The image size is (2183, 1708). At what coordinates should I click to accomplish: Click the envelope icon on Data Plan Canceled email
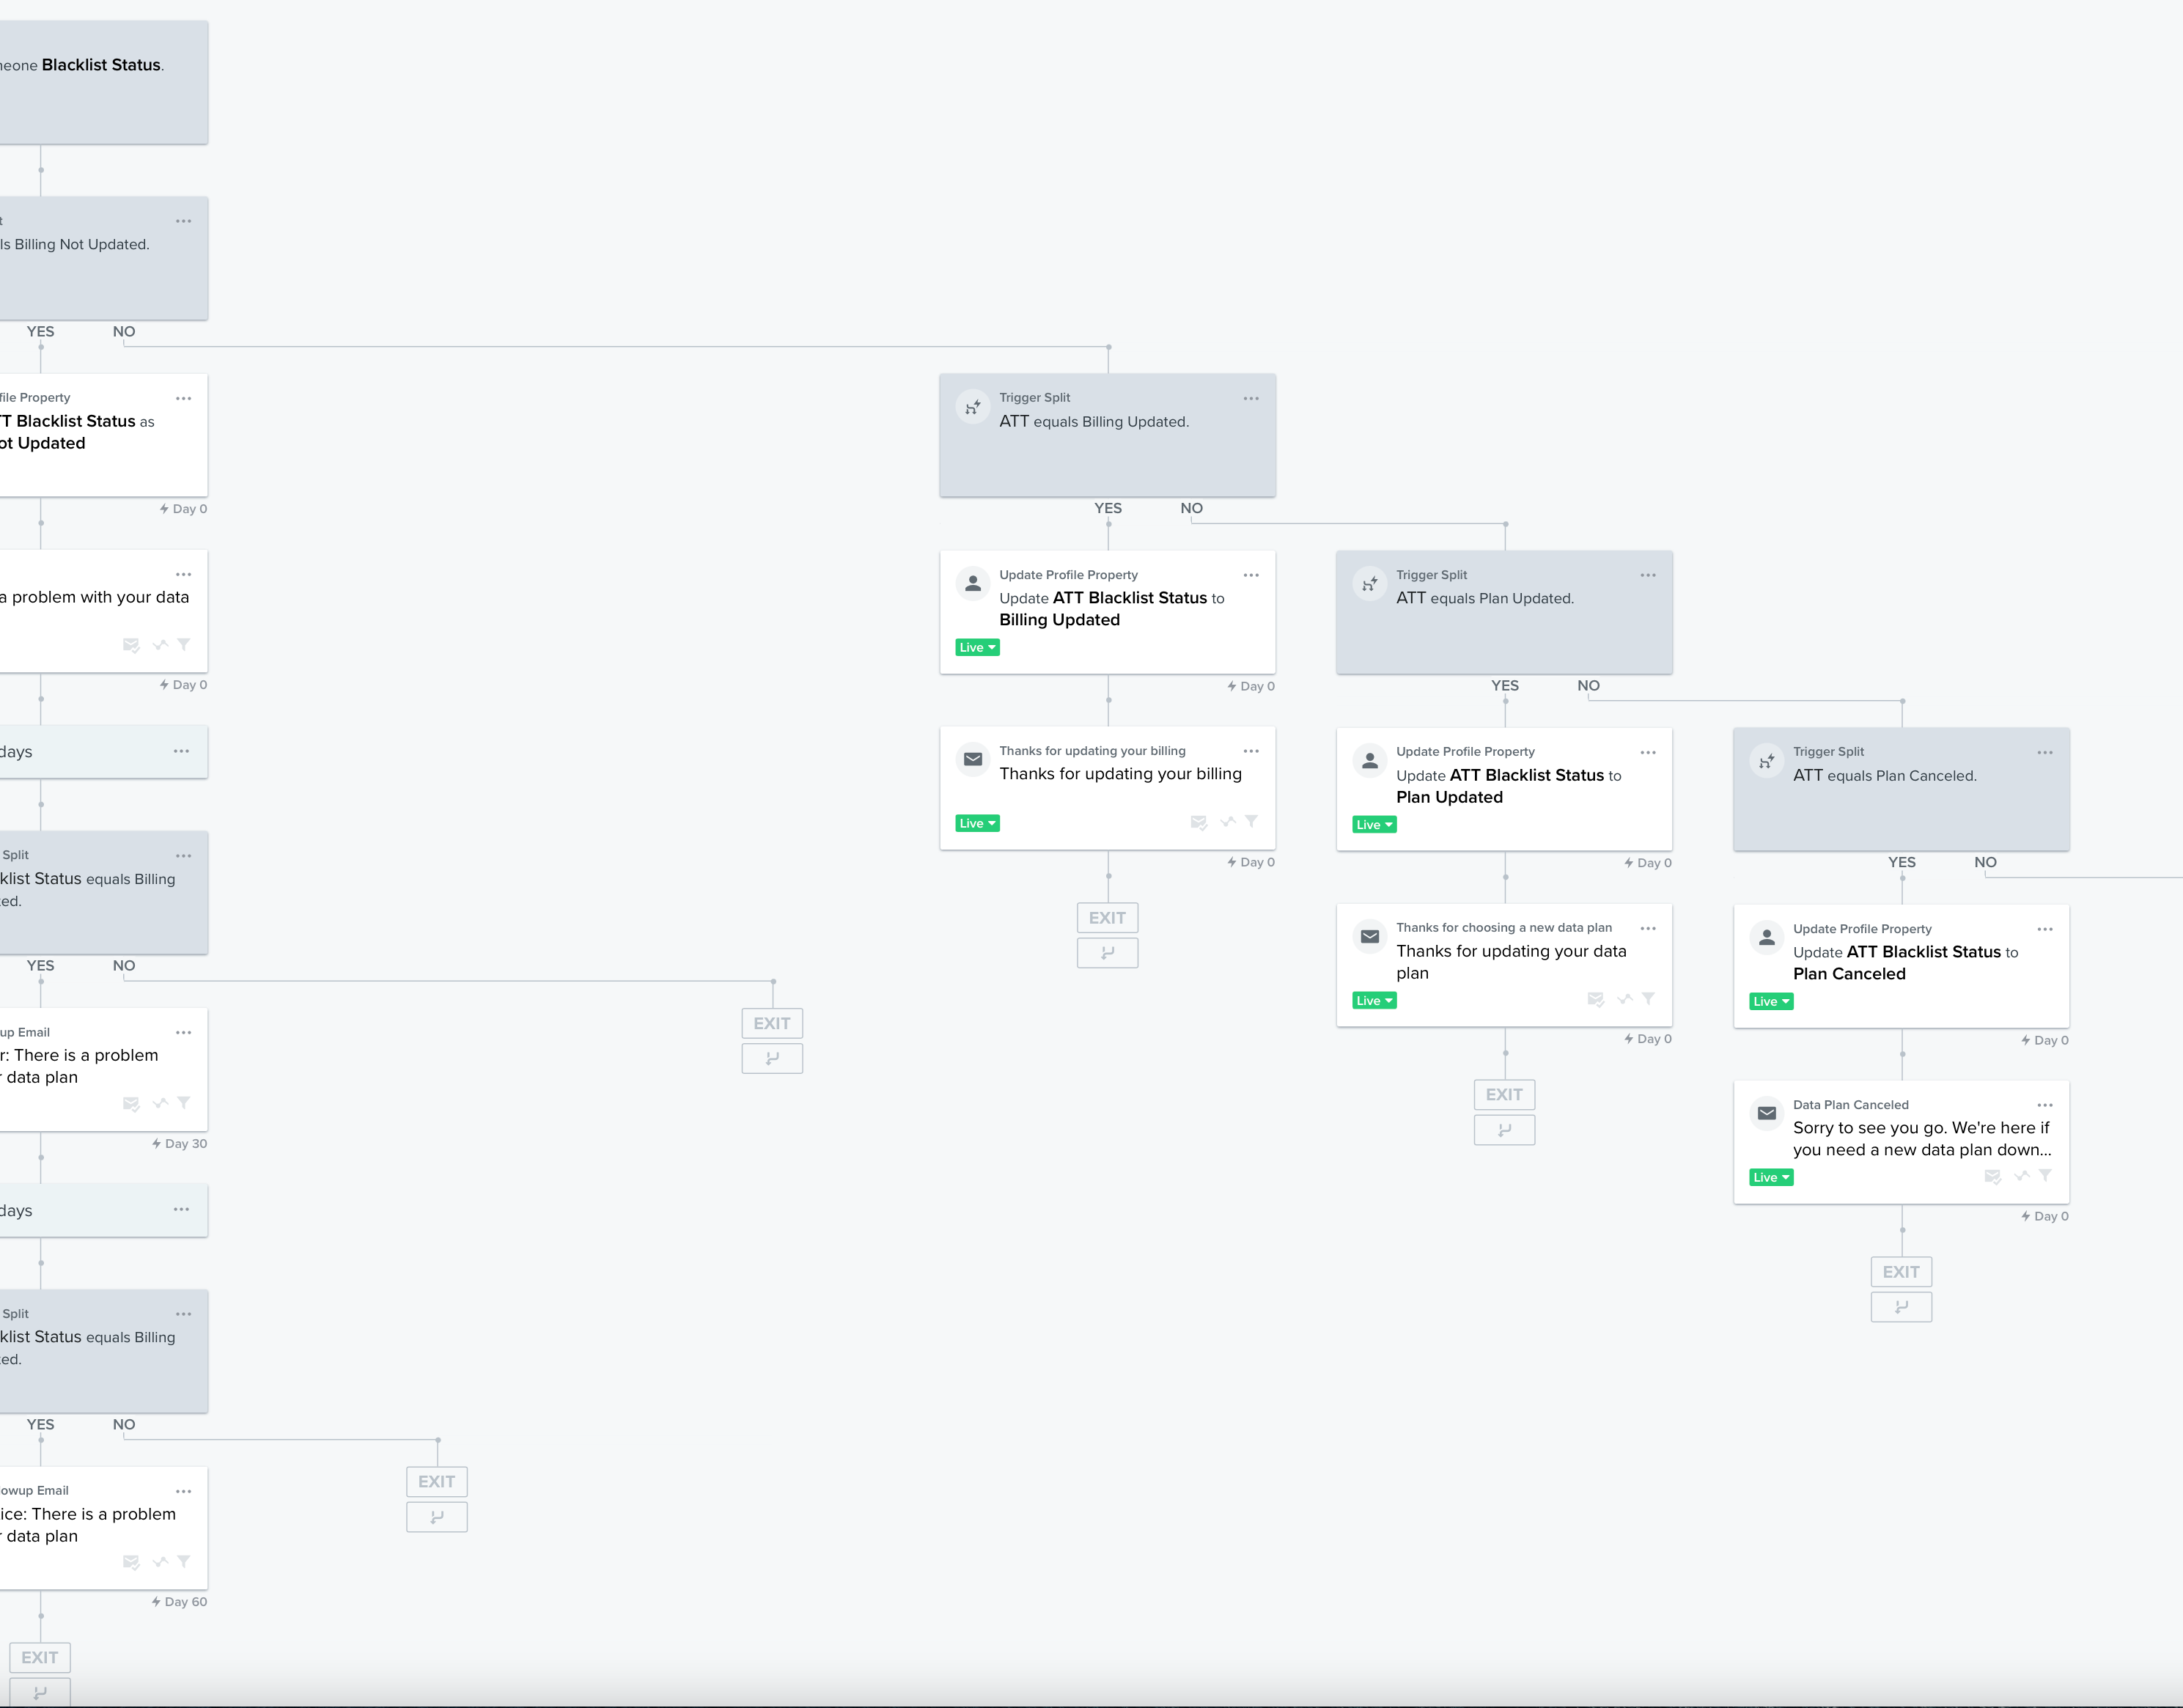1766,1114
